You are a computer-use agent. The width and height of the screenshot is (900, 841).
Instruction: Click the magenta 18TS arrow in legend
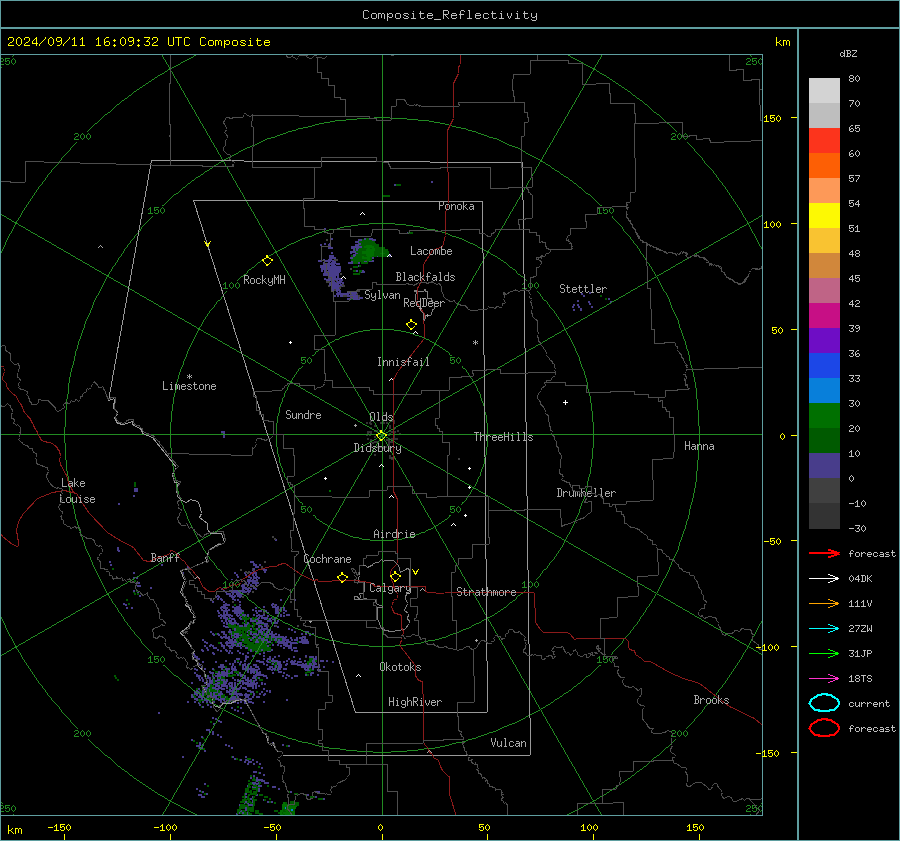click(x=824, y=679)
